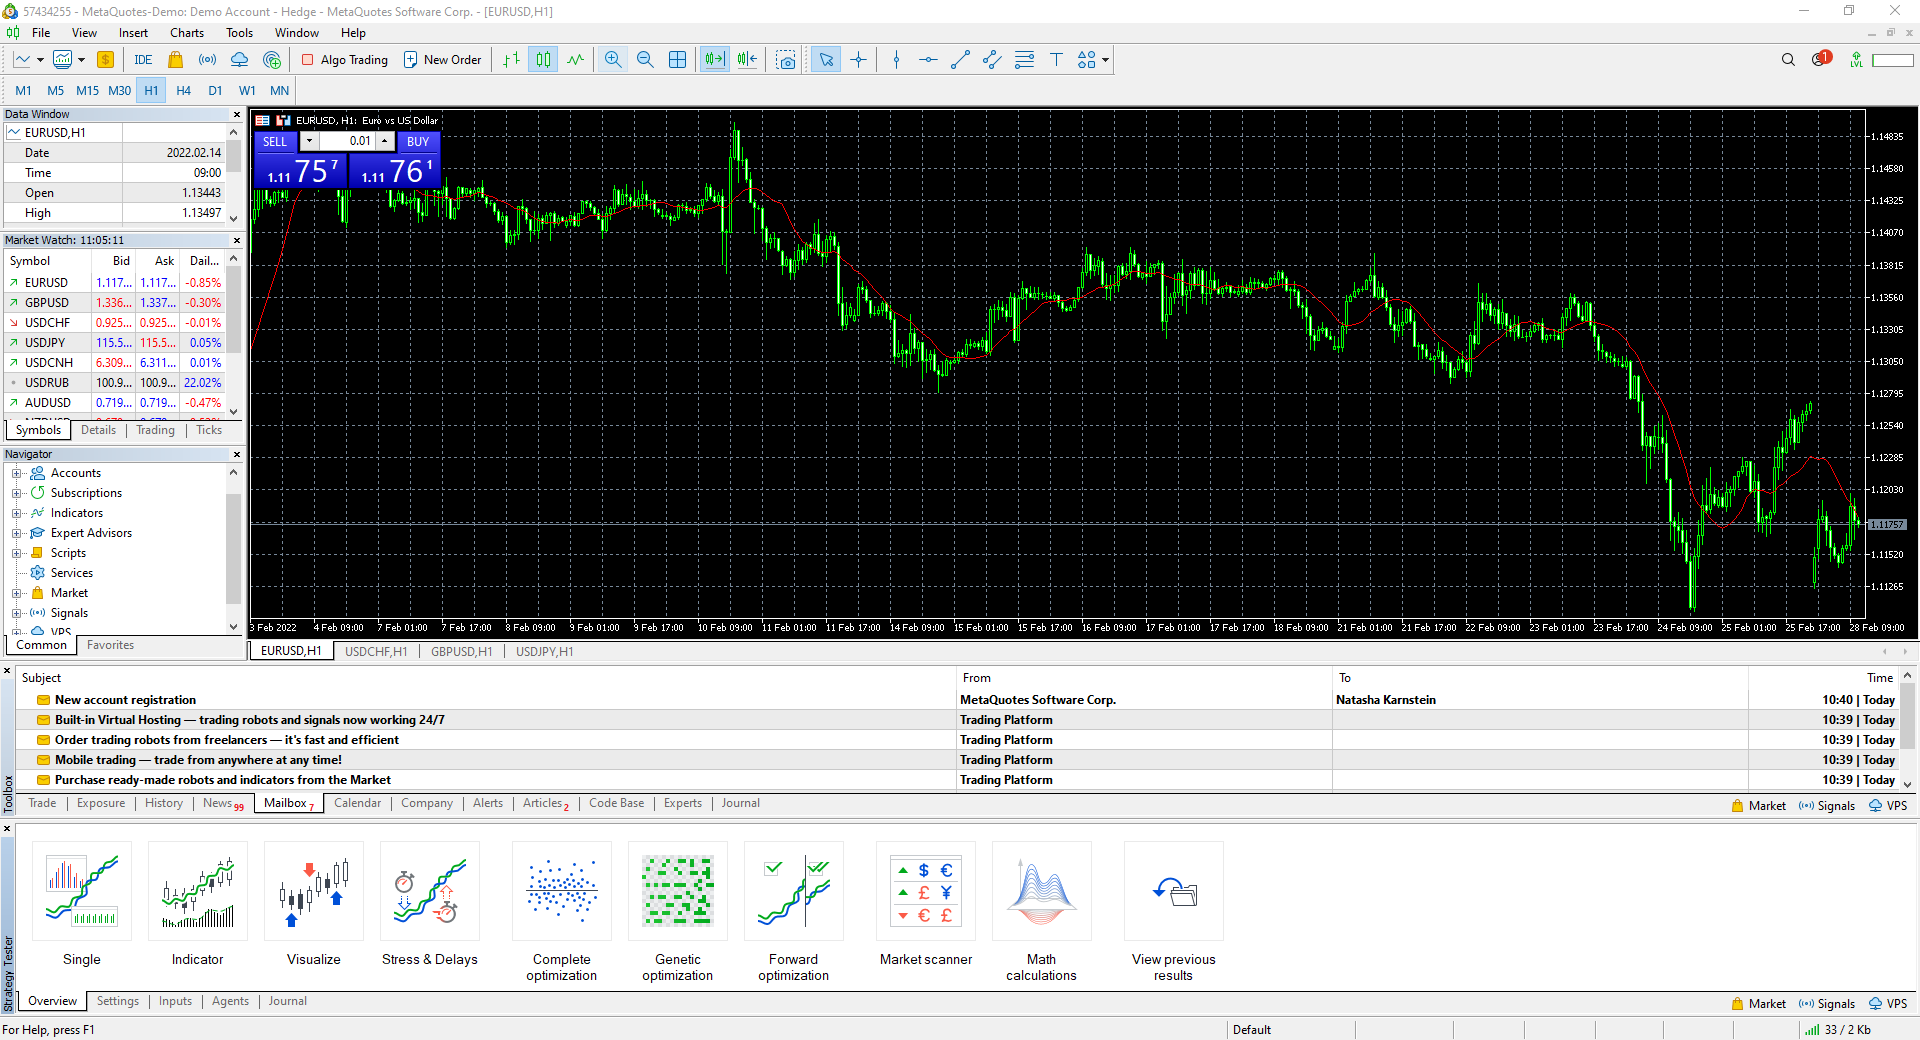
Task: Close the Market Watch panel
Action: click(x=237, y=240)
